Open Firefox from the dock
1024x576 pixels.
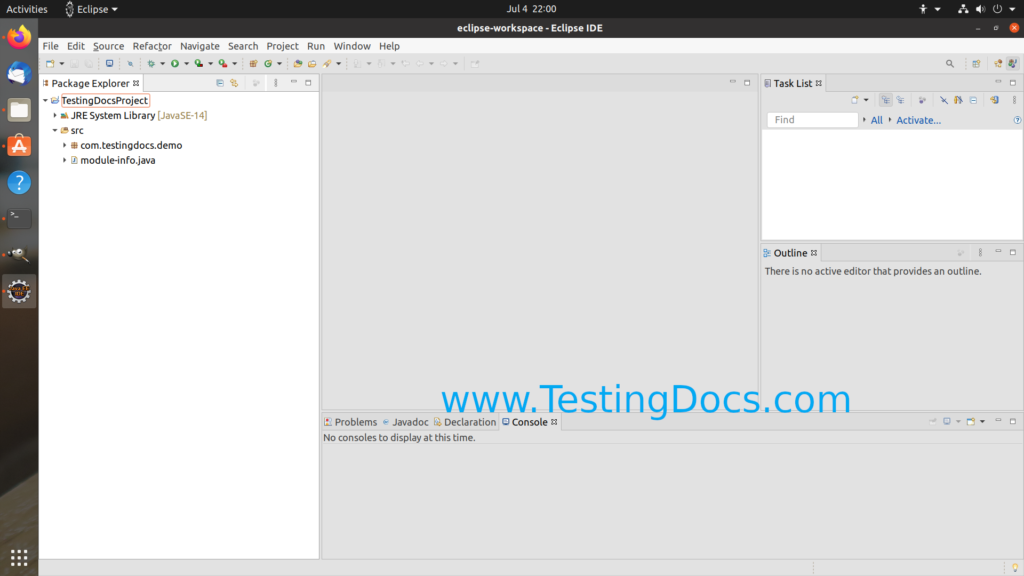pos(19,37)
